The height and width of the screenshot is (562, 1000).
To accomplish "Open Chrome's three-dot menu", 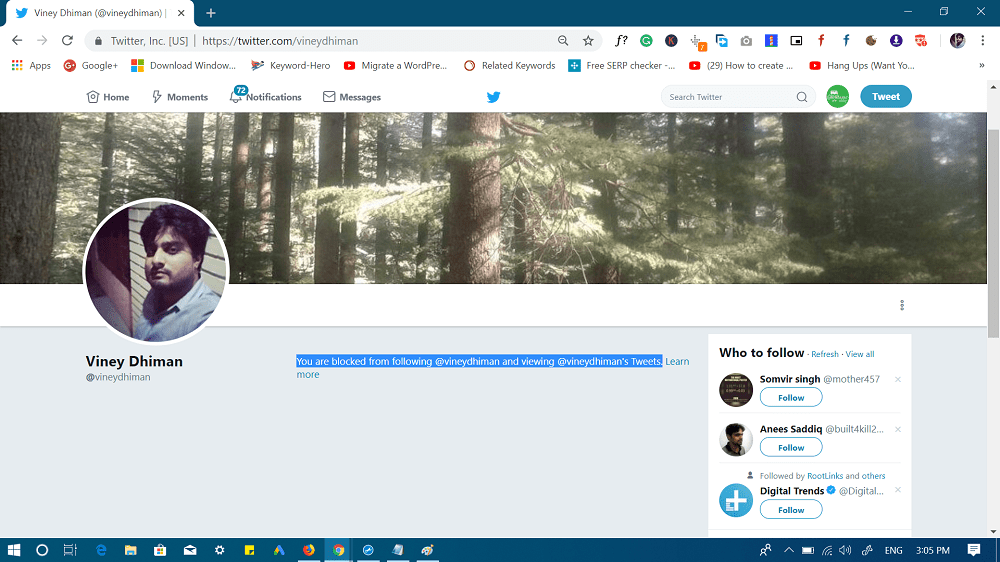I will click(983, 41).
